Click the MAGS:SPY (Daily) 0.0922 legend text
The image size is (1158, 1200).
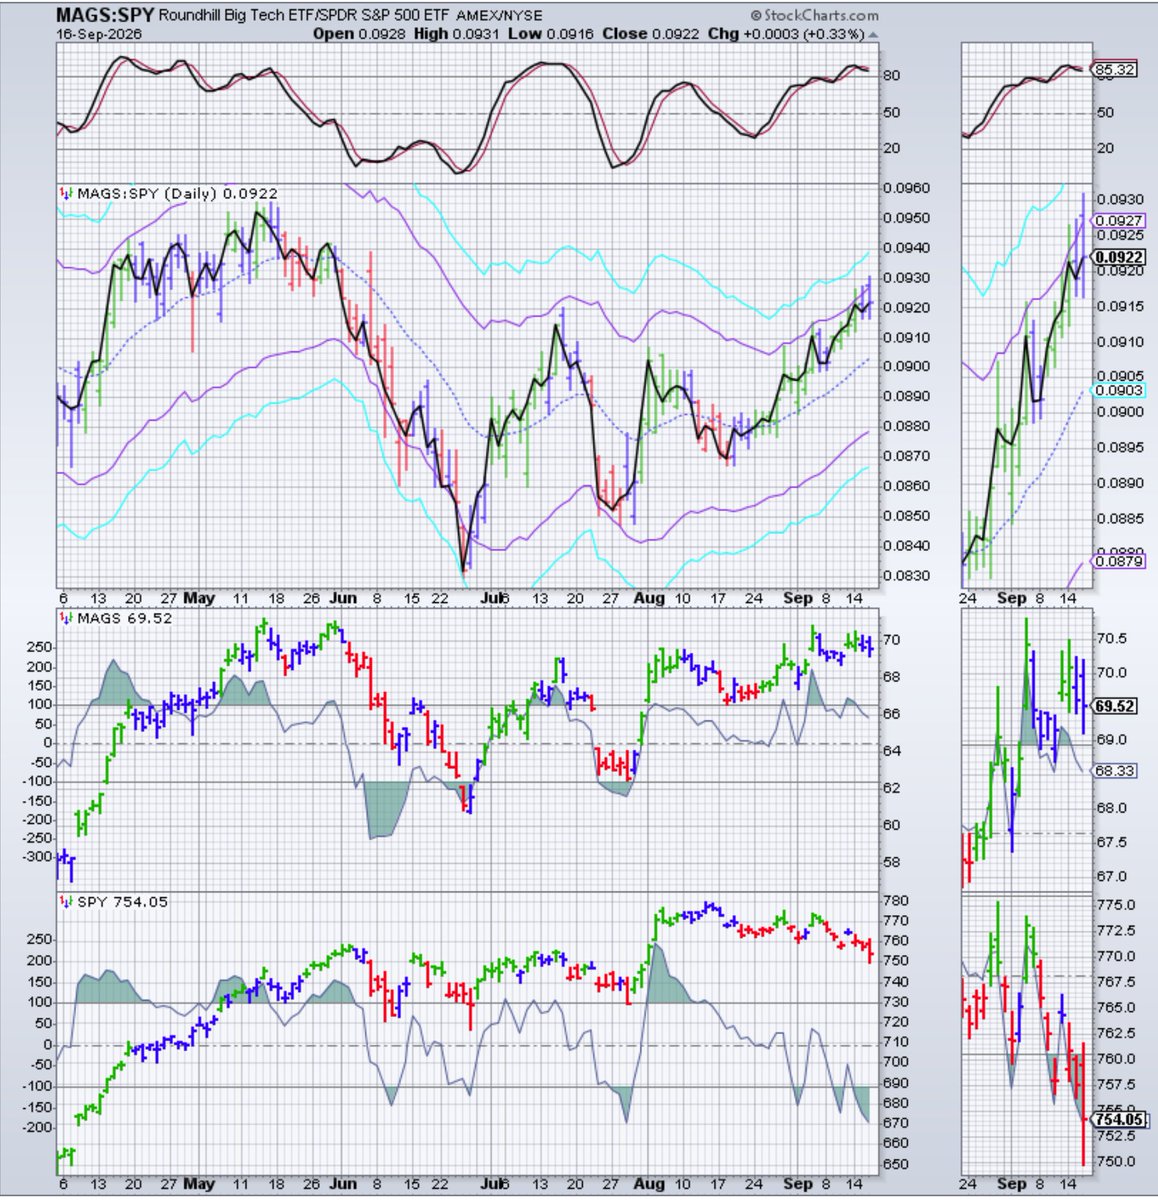coord(177,194)
